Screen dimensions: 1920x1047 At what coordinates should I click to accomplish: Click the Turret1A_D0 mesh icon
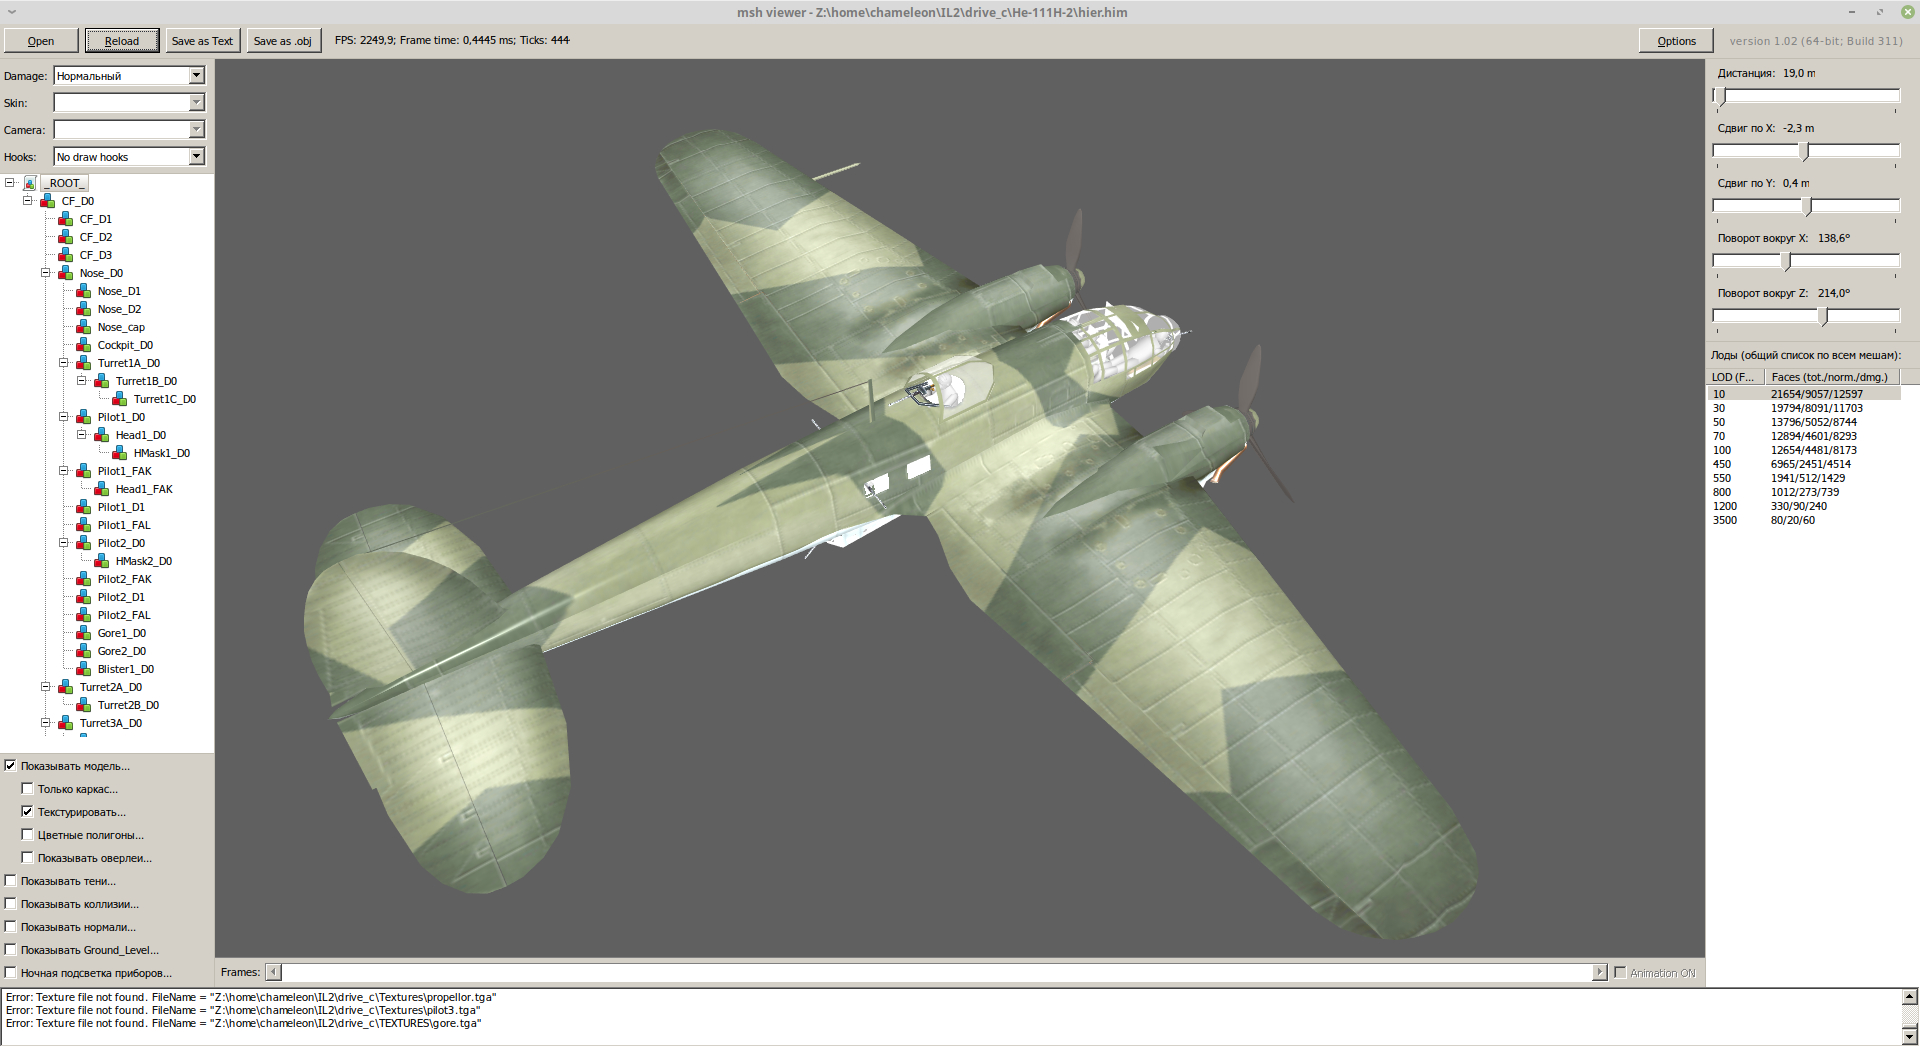(83, 363)
